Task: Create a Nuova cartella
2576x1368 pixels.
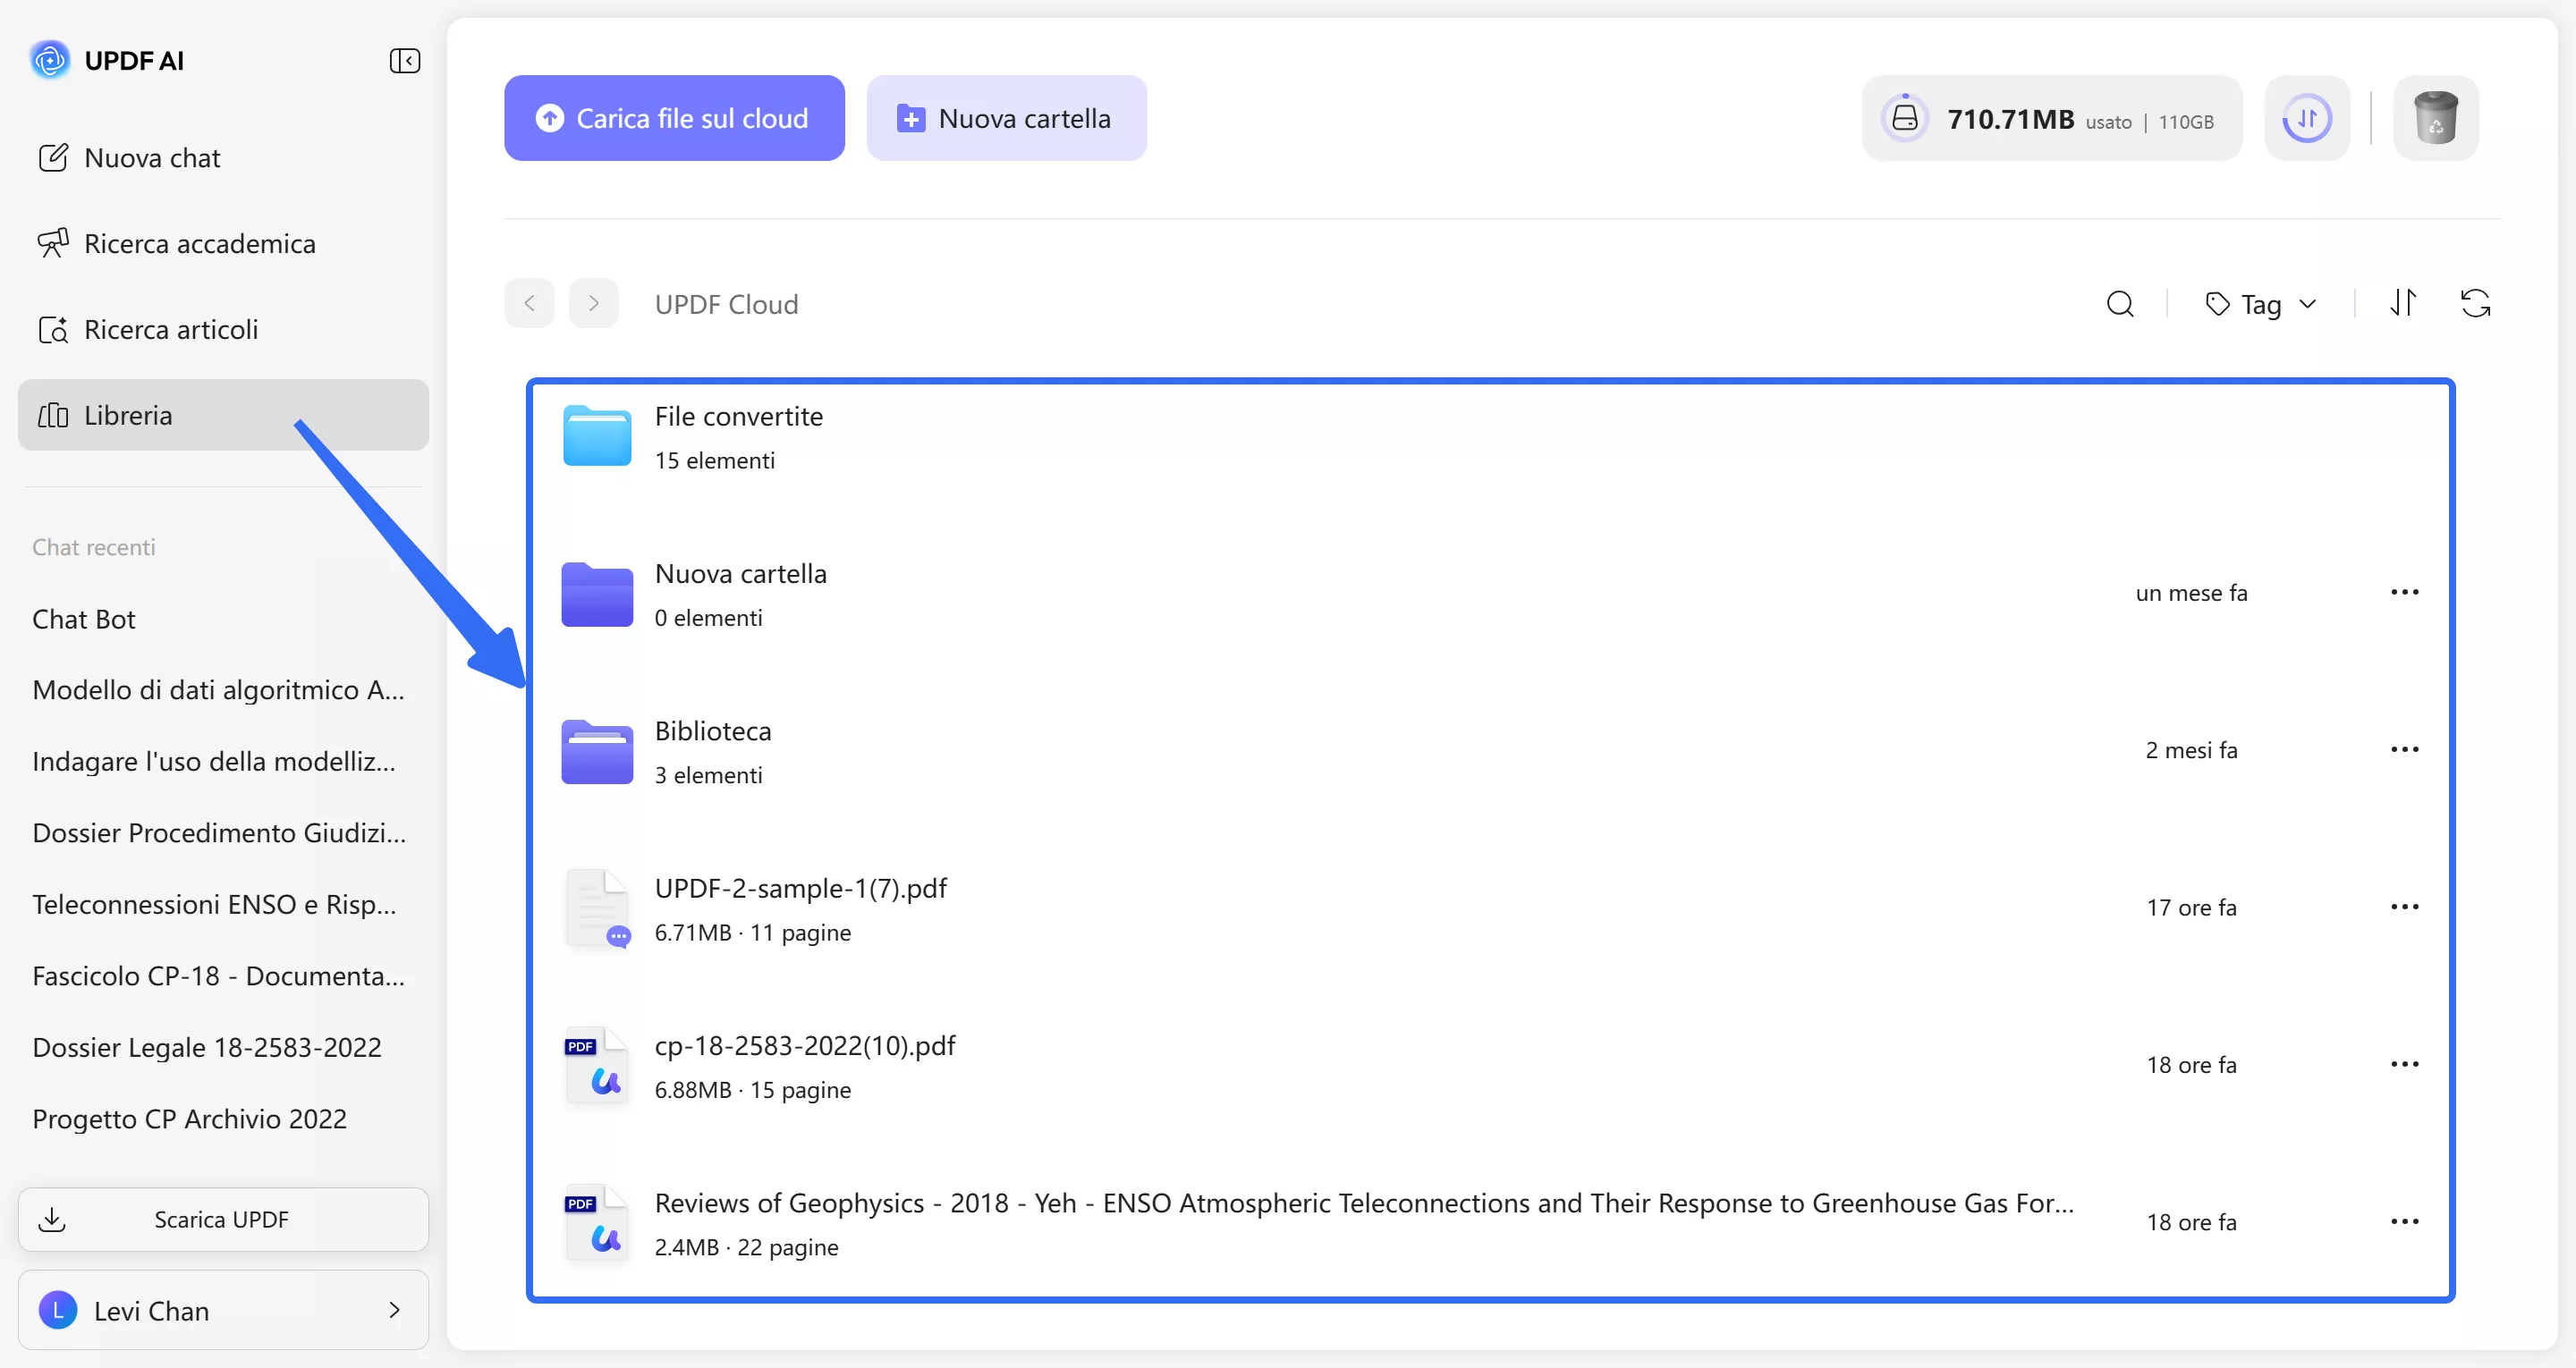Action: [1006, 118]
